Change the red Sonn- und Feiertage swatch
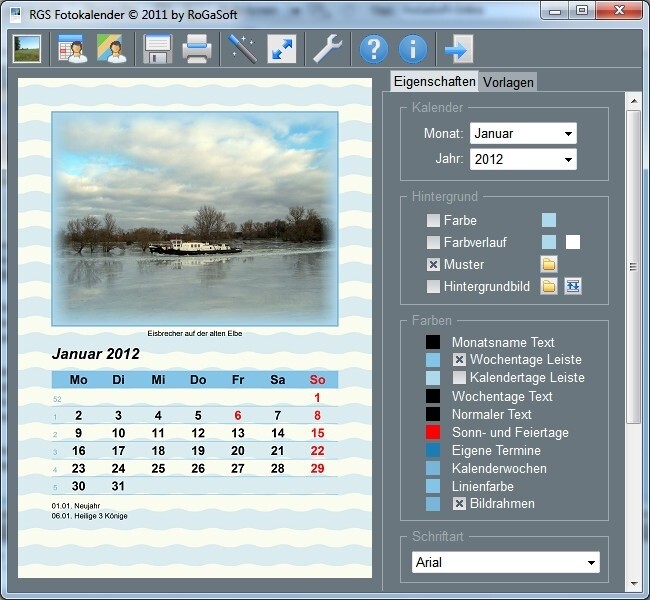Screen dimensions: 650x600 click(x=433, y=432)
